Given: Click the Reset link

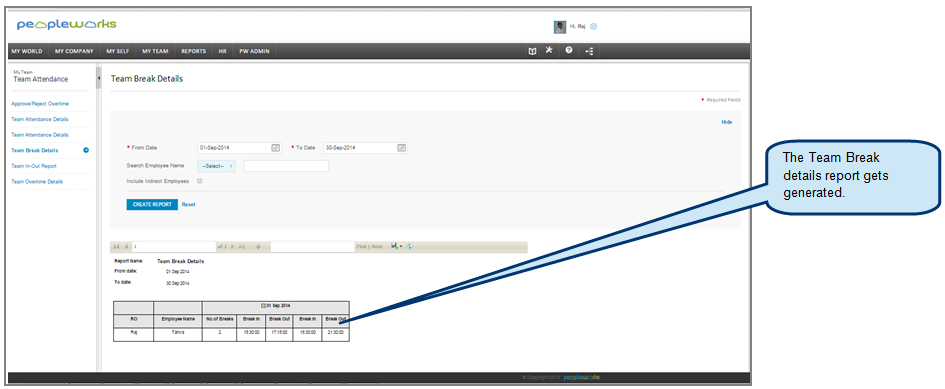Looking at the screenshot, I should (189, 204).
